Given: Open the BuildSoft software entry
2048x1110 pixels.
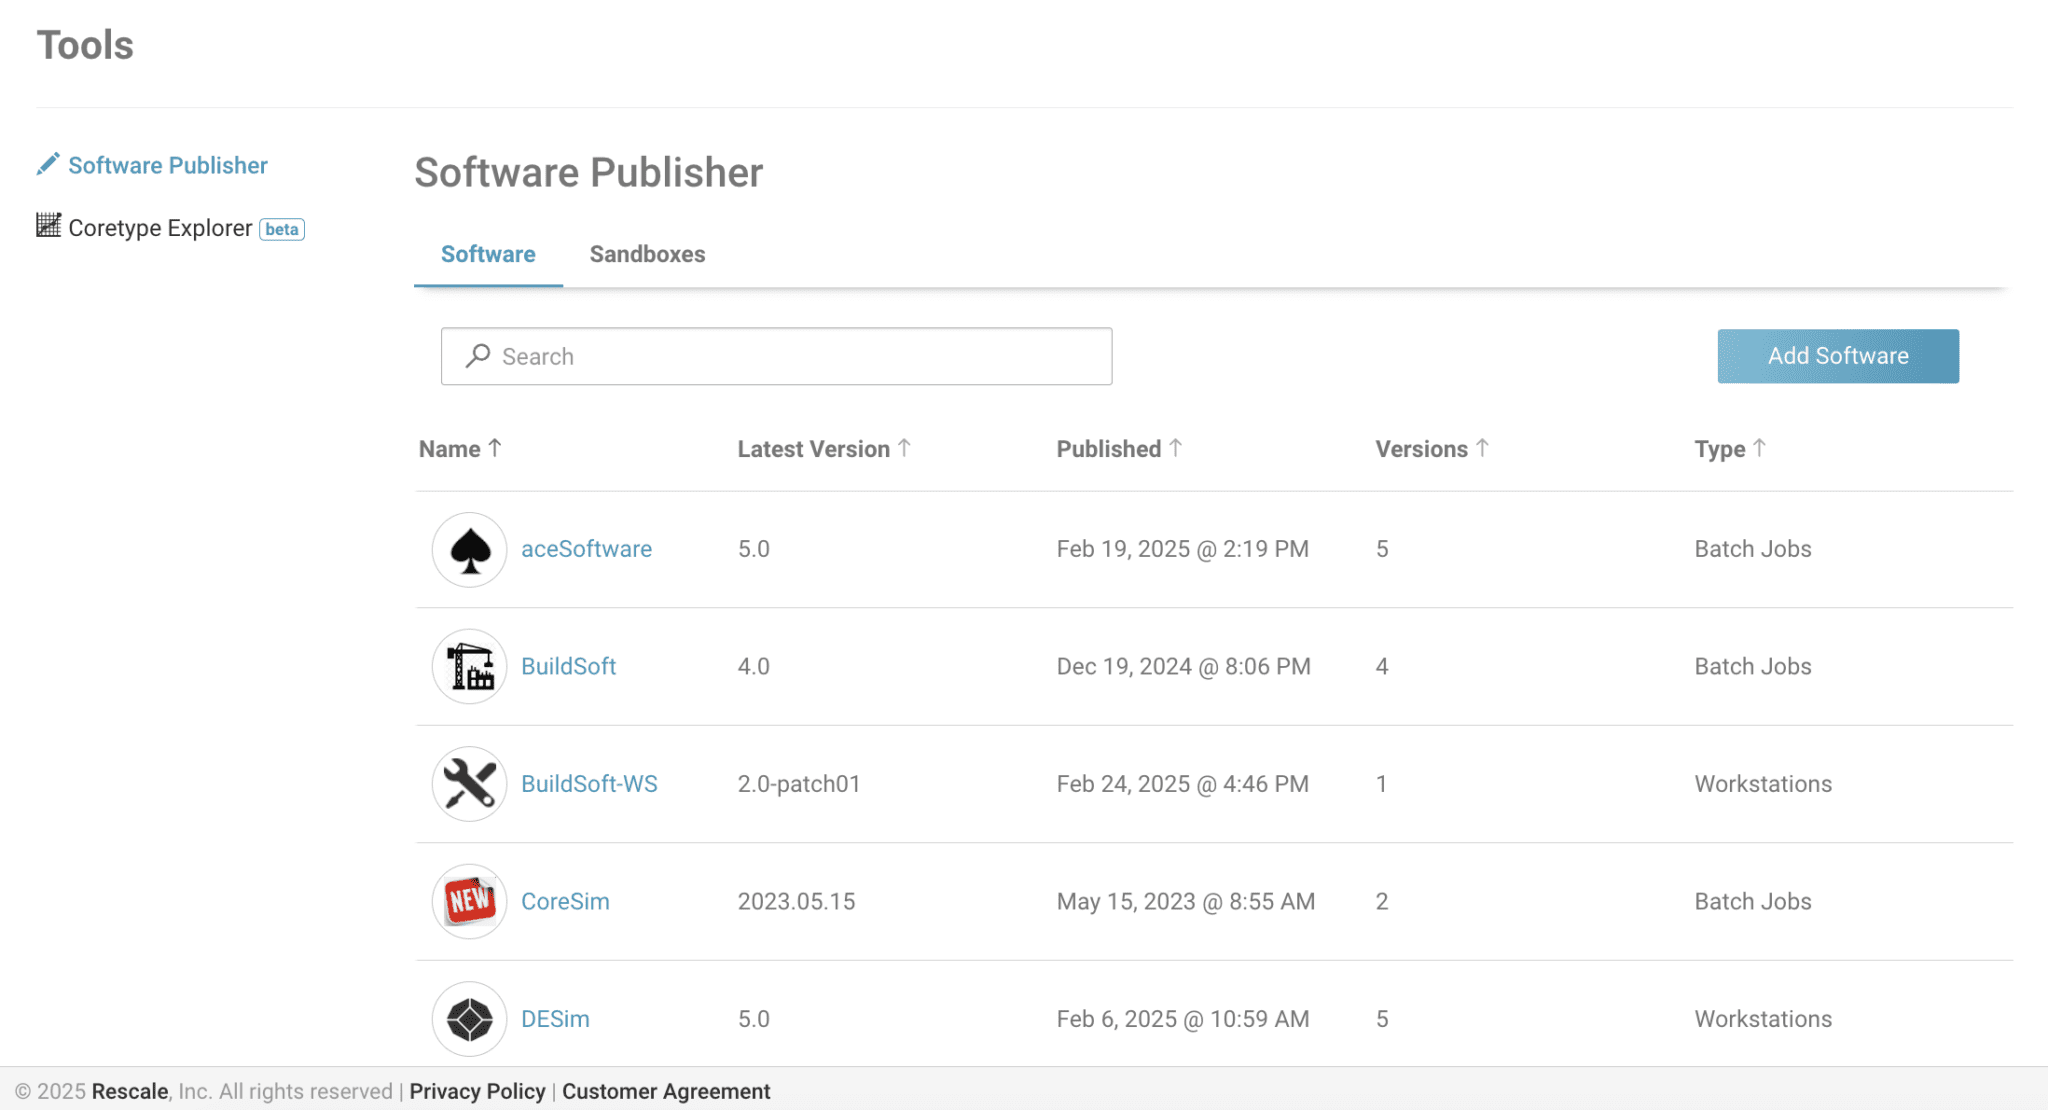Looking at the screenshot, I should tap(568, 666).
